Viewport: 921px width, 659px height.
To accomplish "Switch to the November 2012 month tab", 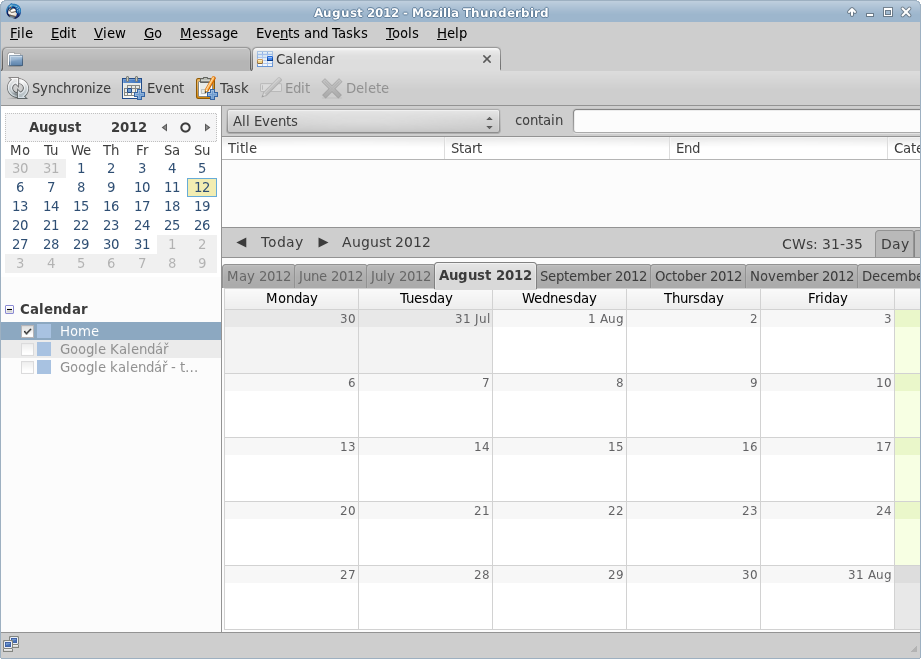I will (802, 276).
